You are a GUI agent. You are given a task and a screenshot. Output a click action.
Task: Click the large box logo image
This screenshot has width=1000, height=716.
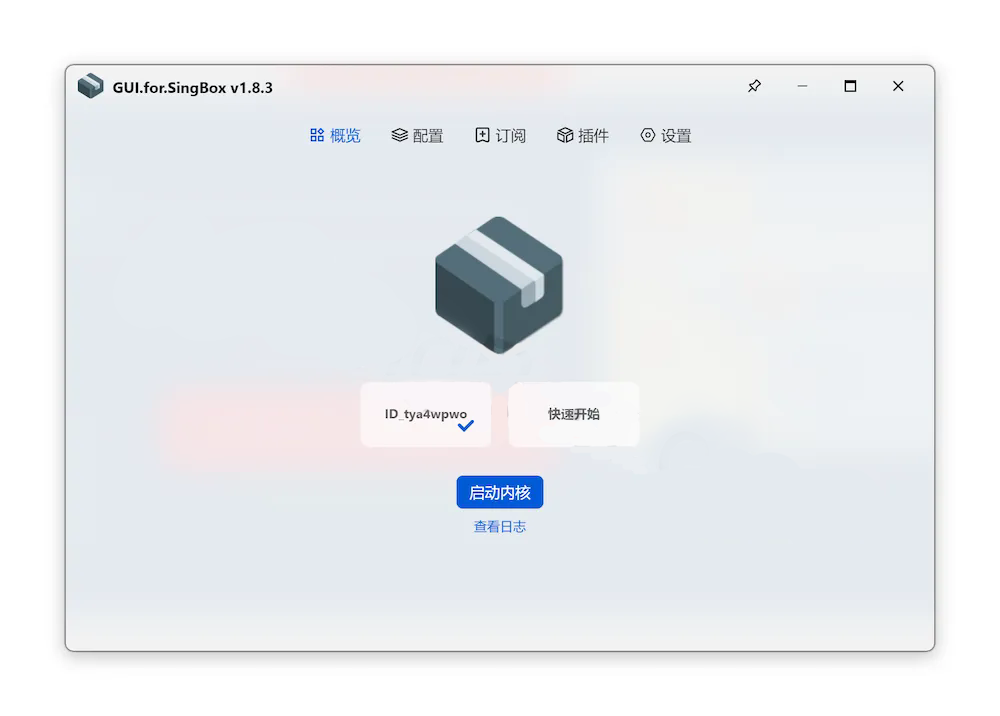pyautogui.click(x=499, y=285)
